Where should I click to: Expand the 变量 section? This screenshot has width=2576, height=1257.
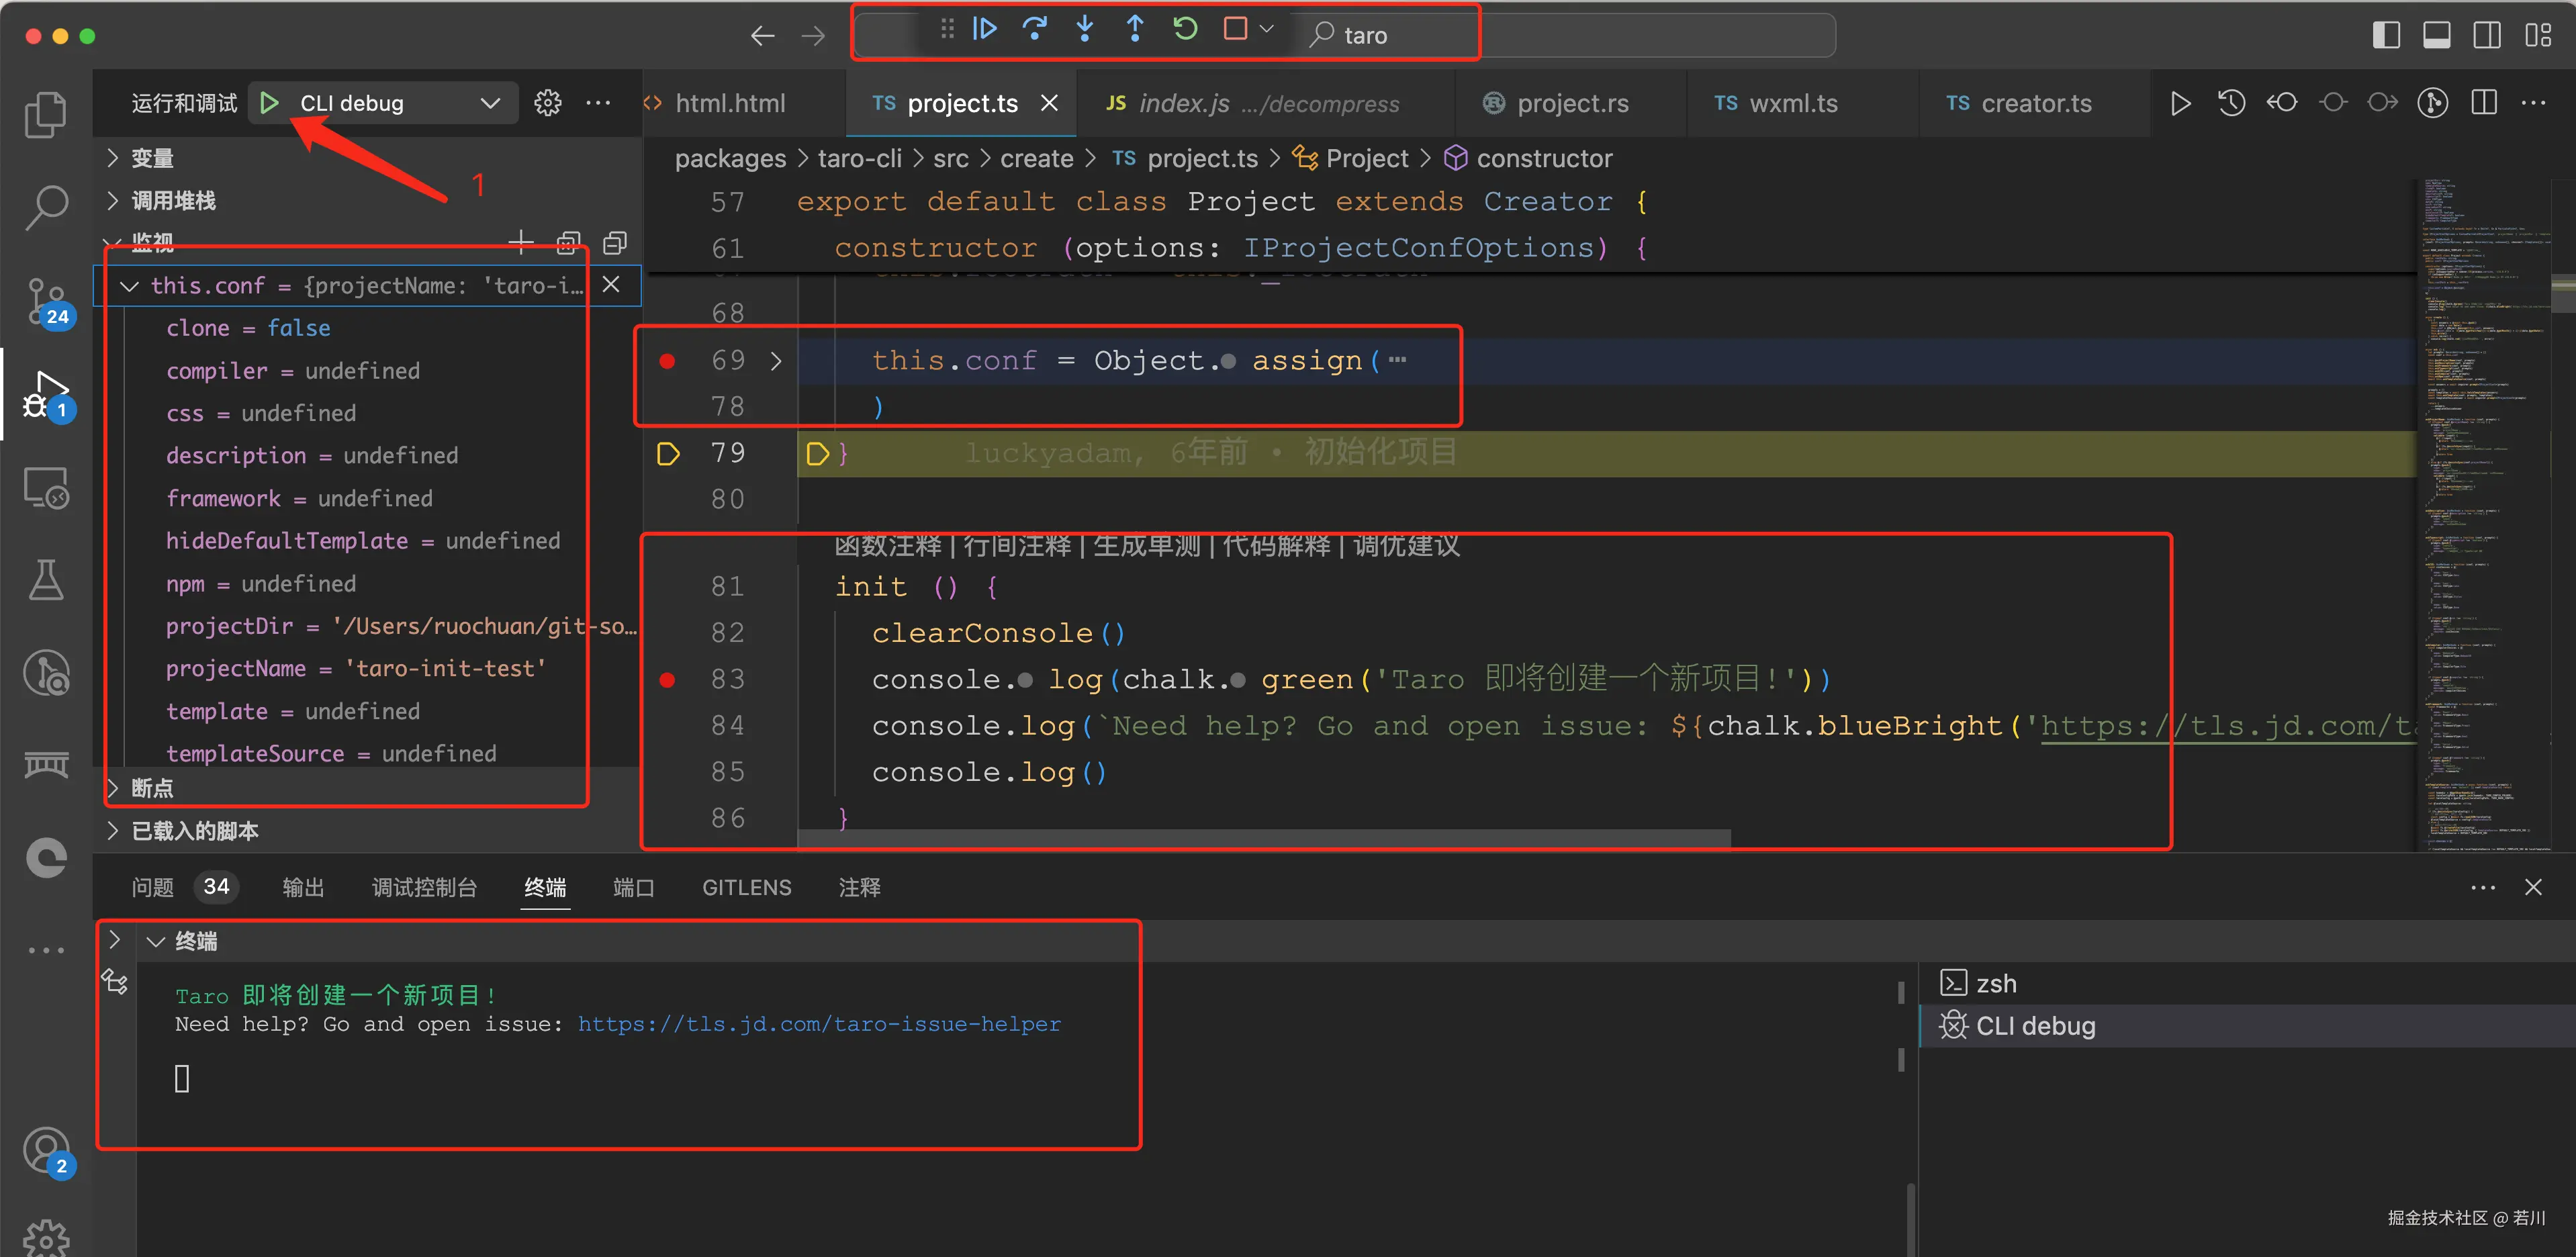coord(151,158)
